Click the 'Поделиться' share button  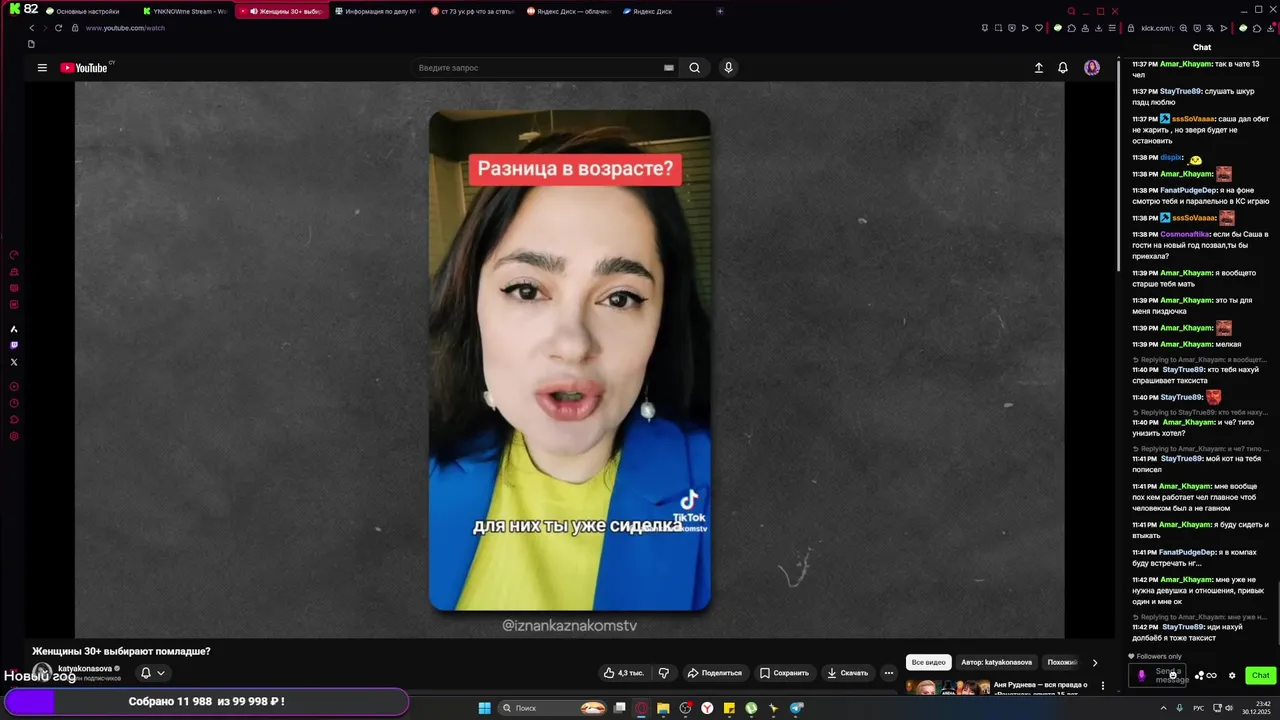[x=714, y=673]
